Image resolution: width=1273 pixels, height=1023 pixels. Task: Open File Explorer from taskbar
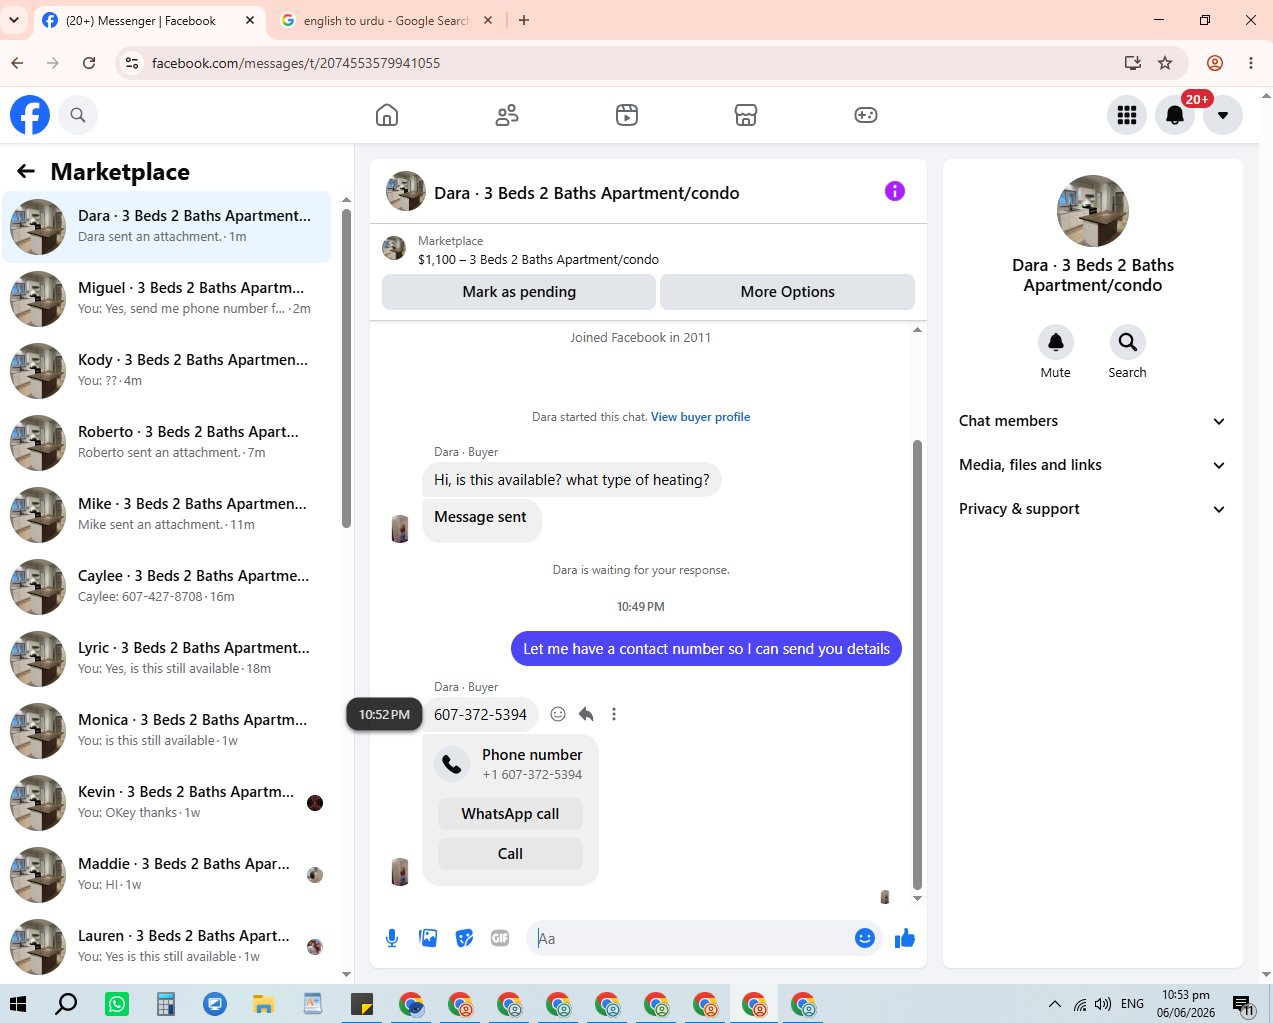(263, 1004)
